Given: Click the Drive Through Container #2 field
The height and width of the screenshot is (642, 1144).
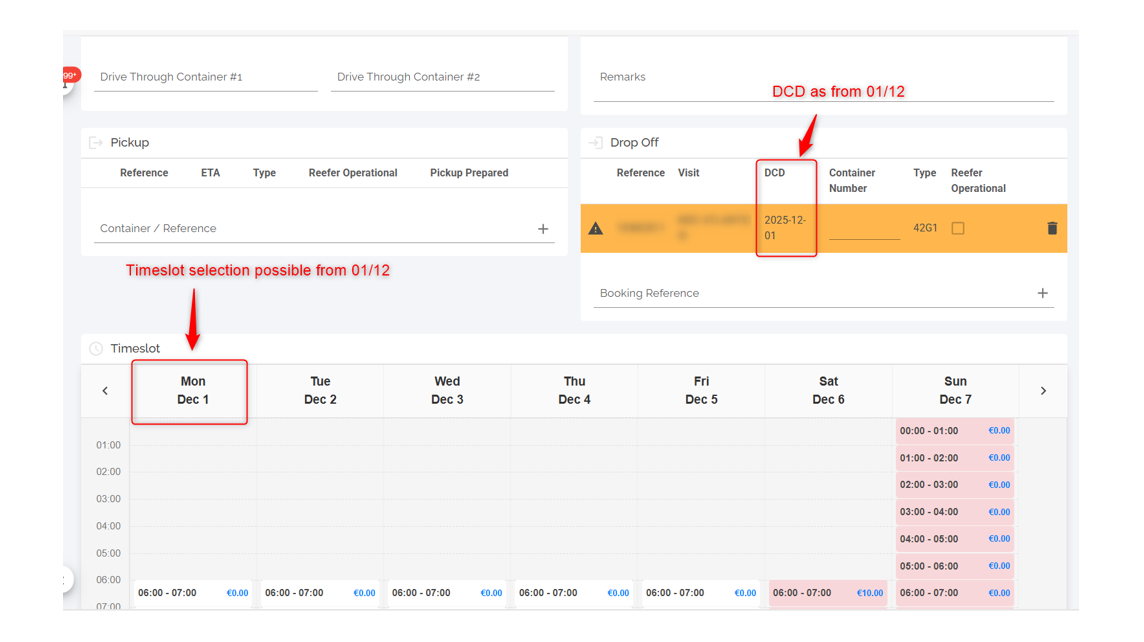Looking at the screenshot, I should point(442,77).
